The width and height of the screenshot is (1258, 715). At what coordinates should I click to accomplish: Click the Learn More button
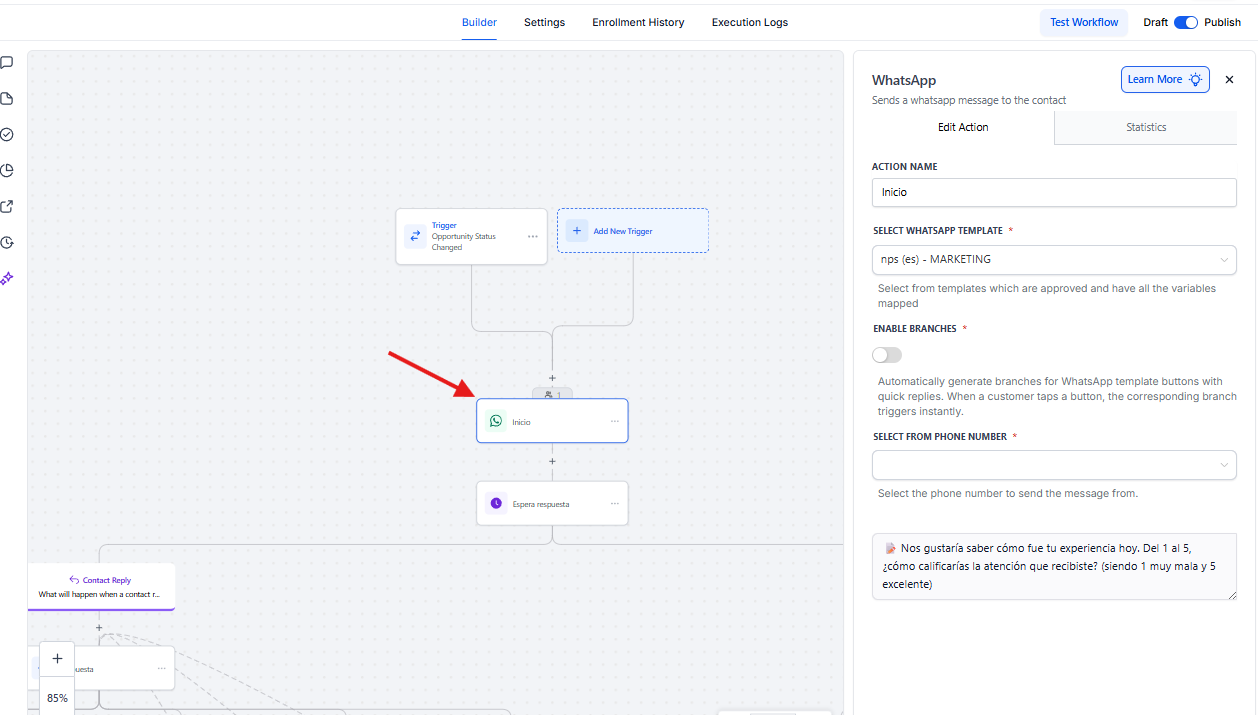(1165, 80)
